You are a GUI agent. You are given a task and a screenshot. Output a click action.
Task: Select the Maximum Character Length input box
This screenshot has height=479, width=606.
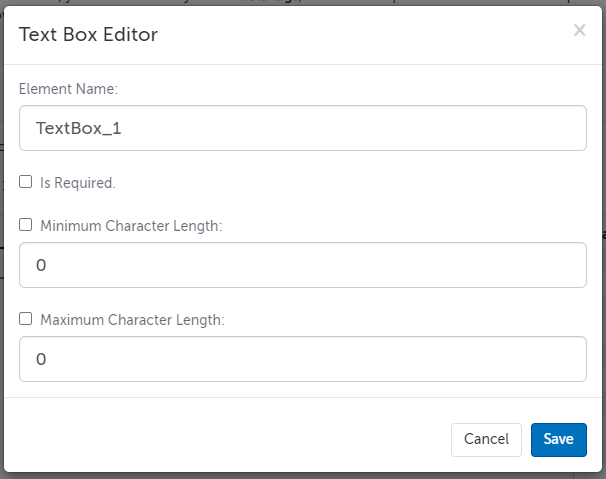pyautogui.click(x=302, y=359)
